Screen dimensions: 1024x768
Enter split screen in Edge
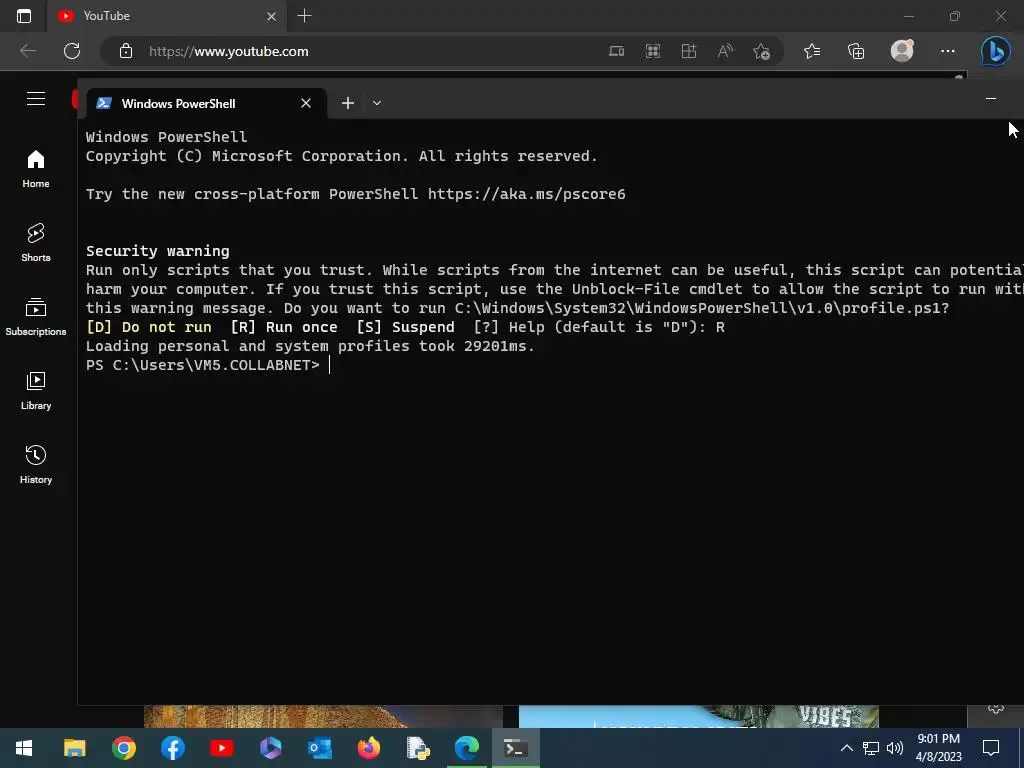click(688, 51)
